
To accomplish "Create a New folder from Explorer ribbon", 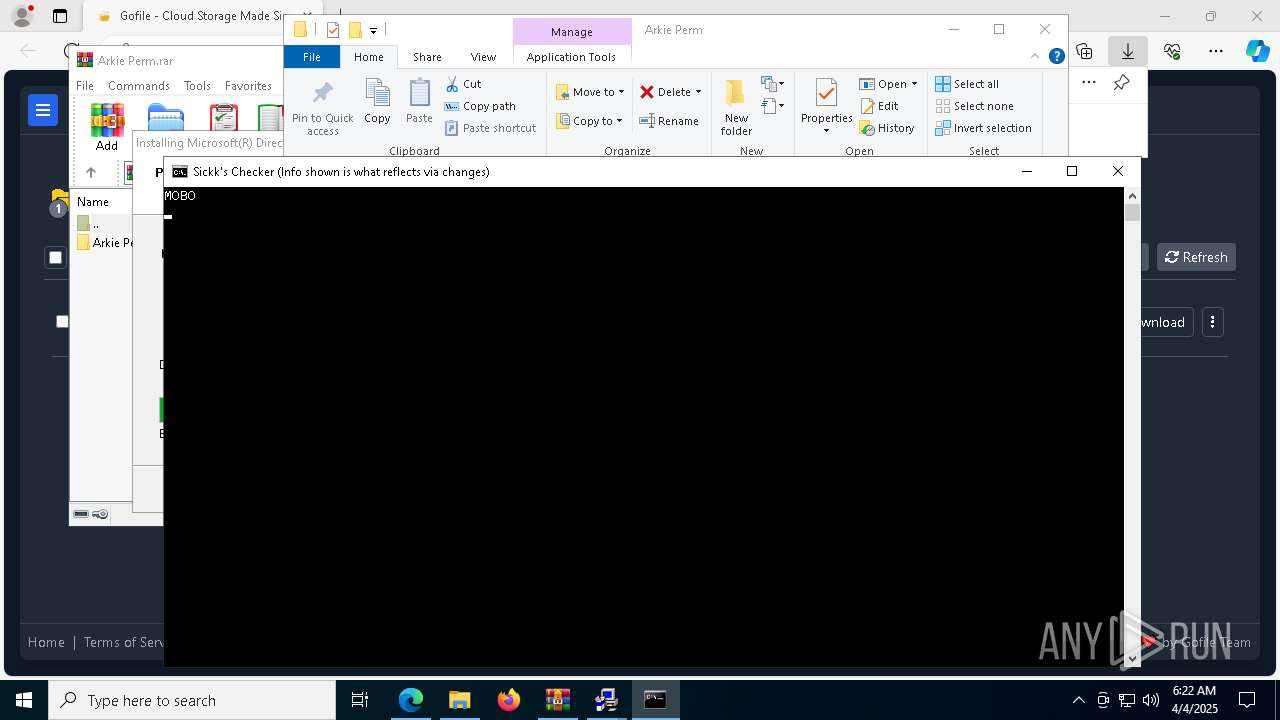I will click(x=736, y=108).
